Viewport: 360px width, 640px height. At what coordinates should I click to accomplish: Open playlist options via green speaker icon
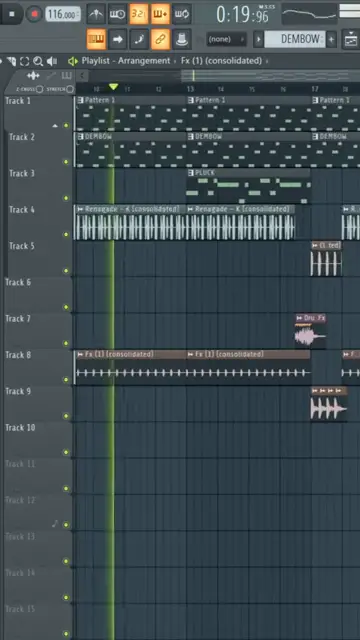pos(73,61)
